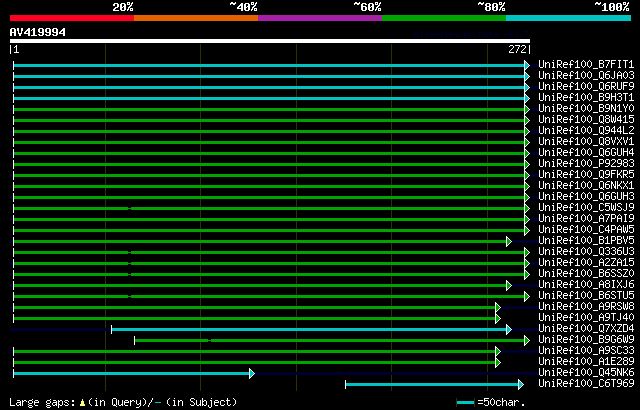Screen dimensions: 640x410
Task: Click the UniRef100_A2ZA15 label
Action: point(586,263)
